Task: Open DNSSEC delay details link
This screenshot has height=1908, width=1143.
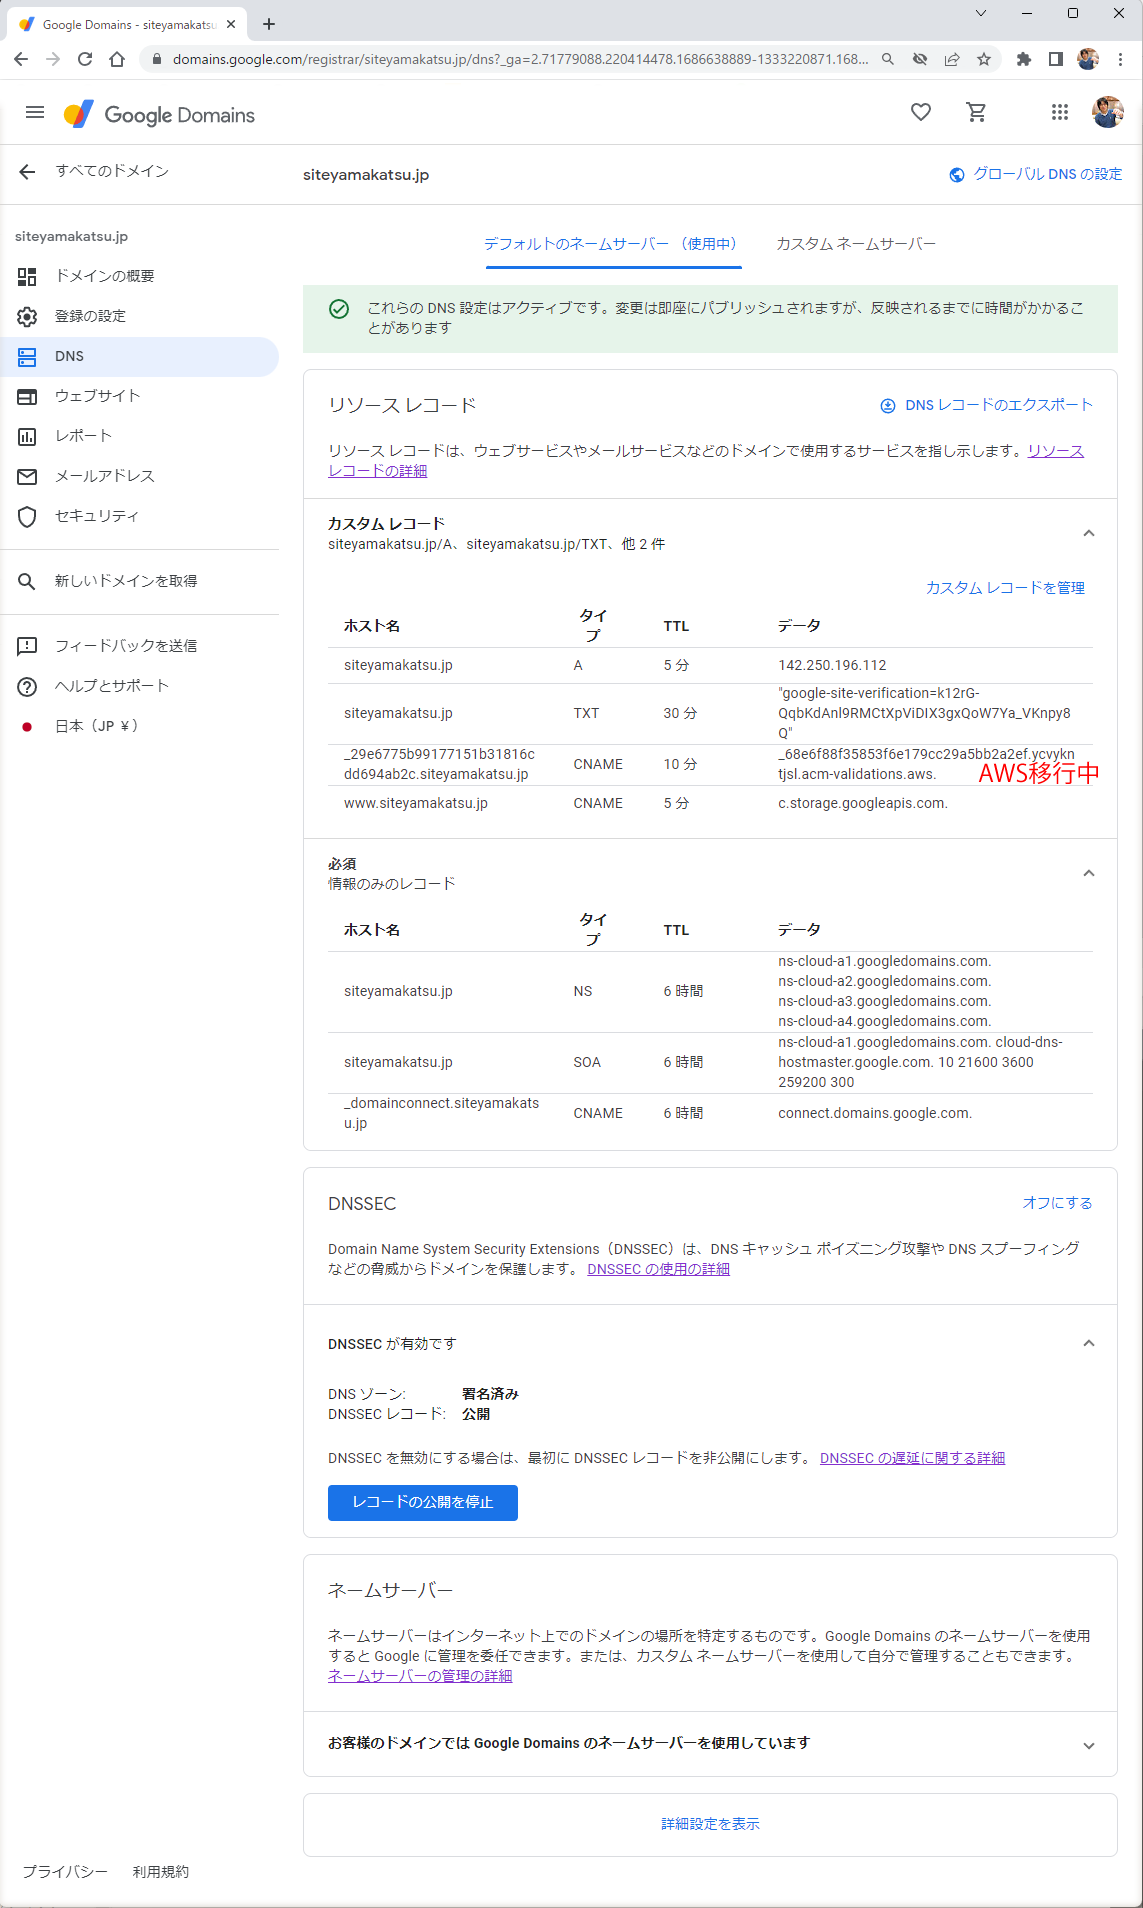Action: (x=912, y=1458)
